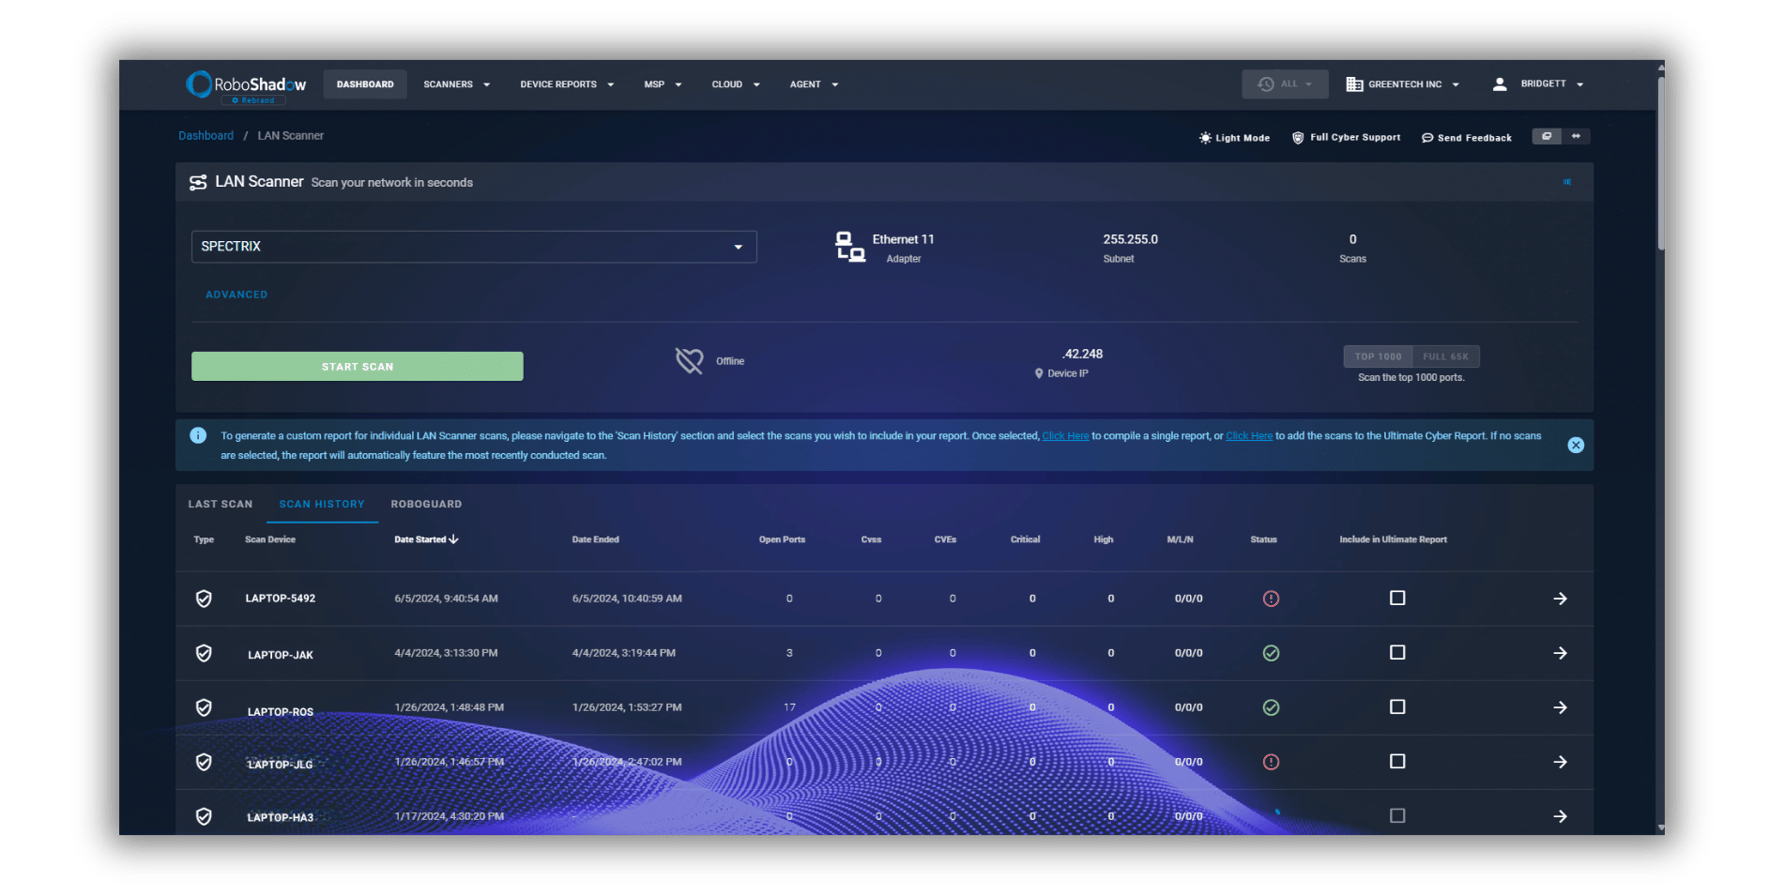This screenshot has width=1784, height=895.
Task: Tick Include in Report checkbox for LAPTOP-JAK
Action: [x=1398, y=652]
